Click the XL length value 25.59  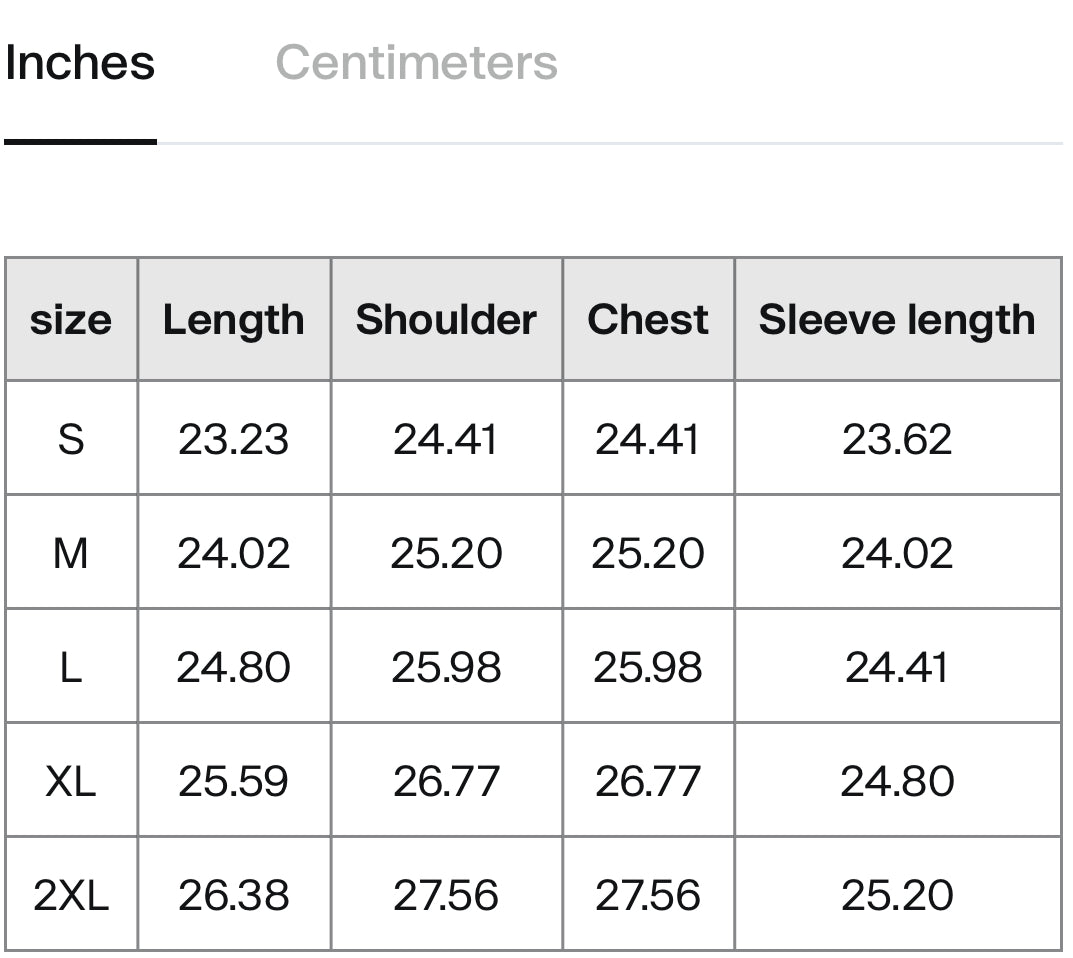[234, 781]
